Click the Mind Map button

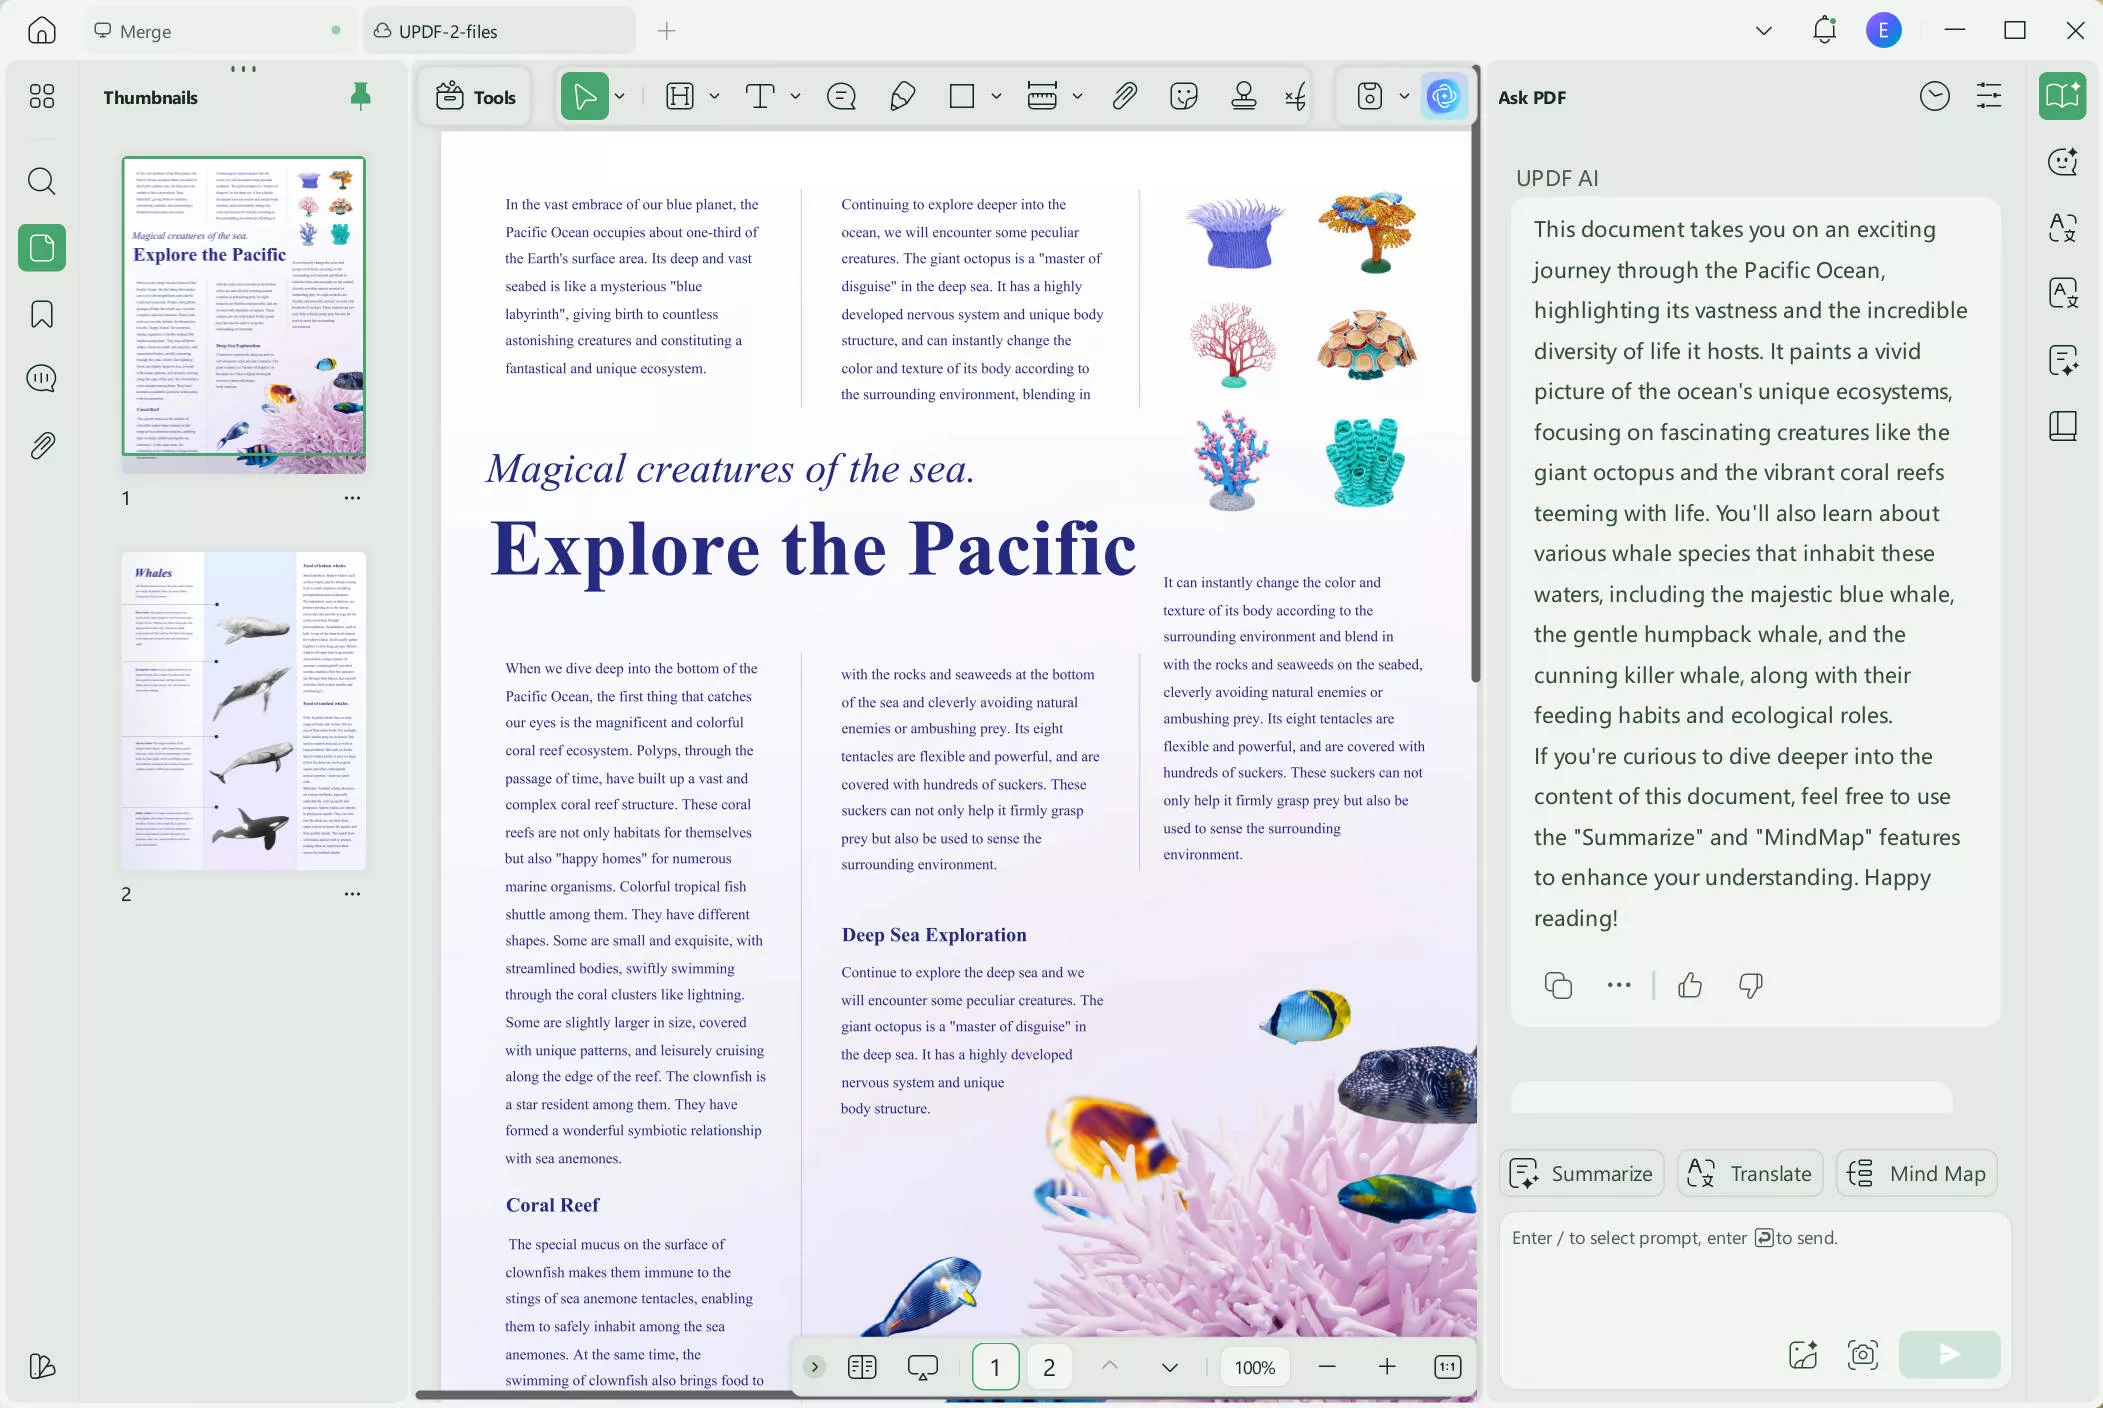click(1916, 1173)
